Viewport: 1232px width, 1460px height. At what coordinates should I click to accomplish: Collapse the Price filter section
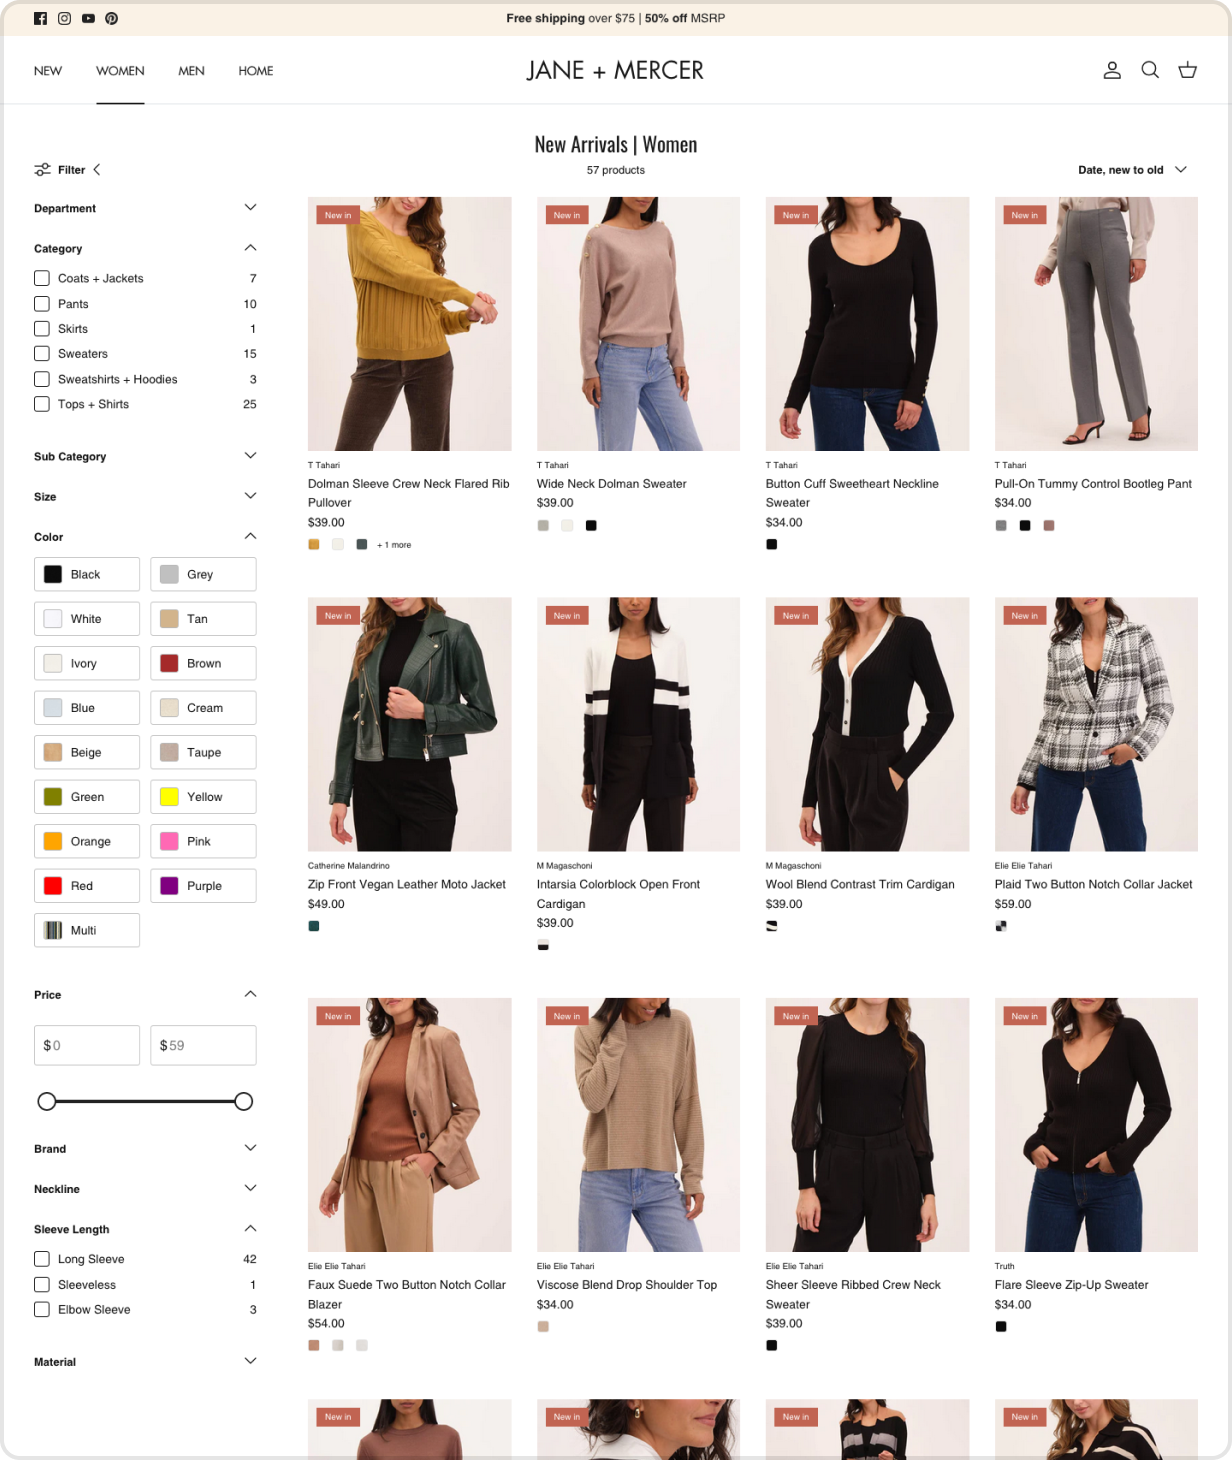(145, 995)
